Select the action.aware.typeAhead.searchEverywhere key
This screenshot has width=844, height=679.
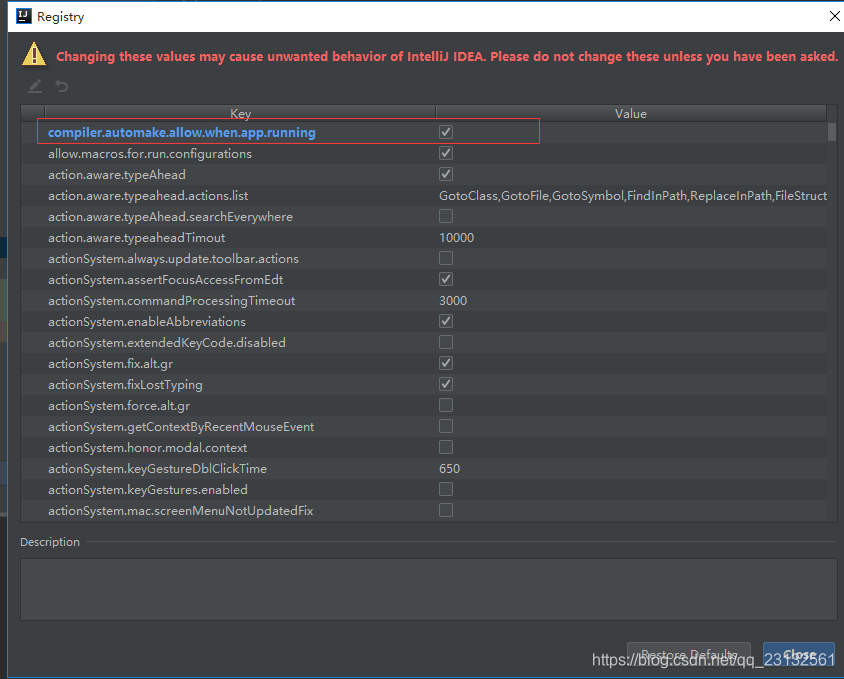click(170, 216)
